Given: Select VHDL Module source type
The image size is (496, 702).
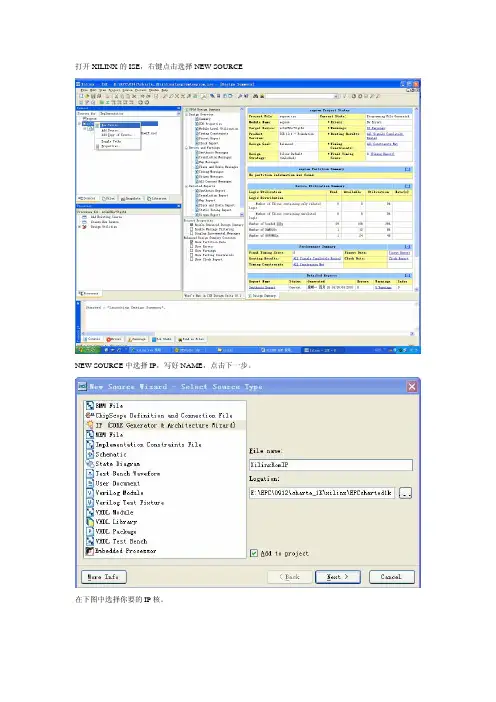Looking at the screenshot, I should [110, 512].
